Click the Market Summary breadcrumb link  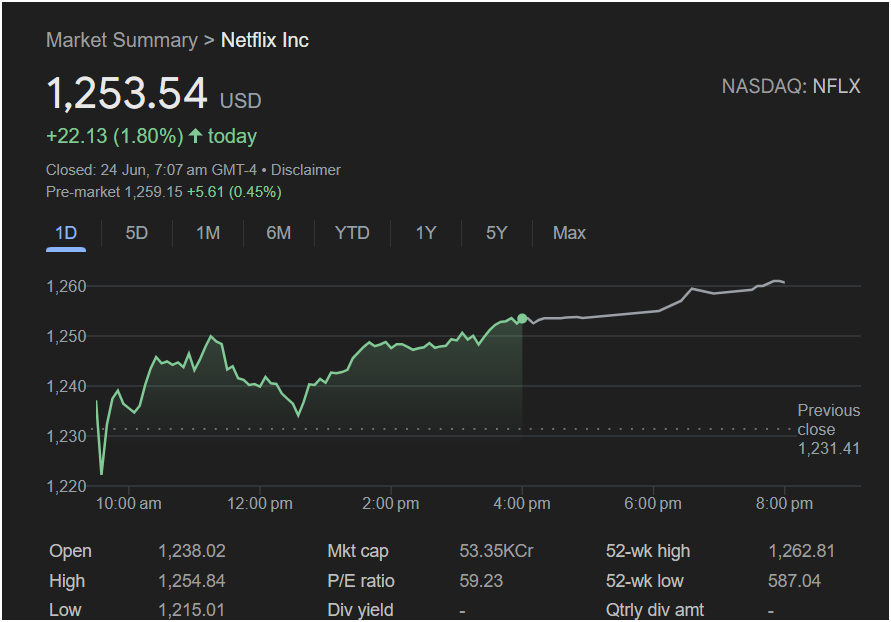pos(122,40)
